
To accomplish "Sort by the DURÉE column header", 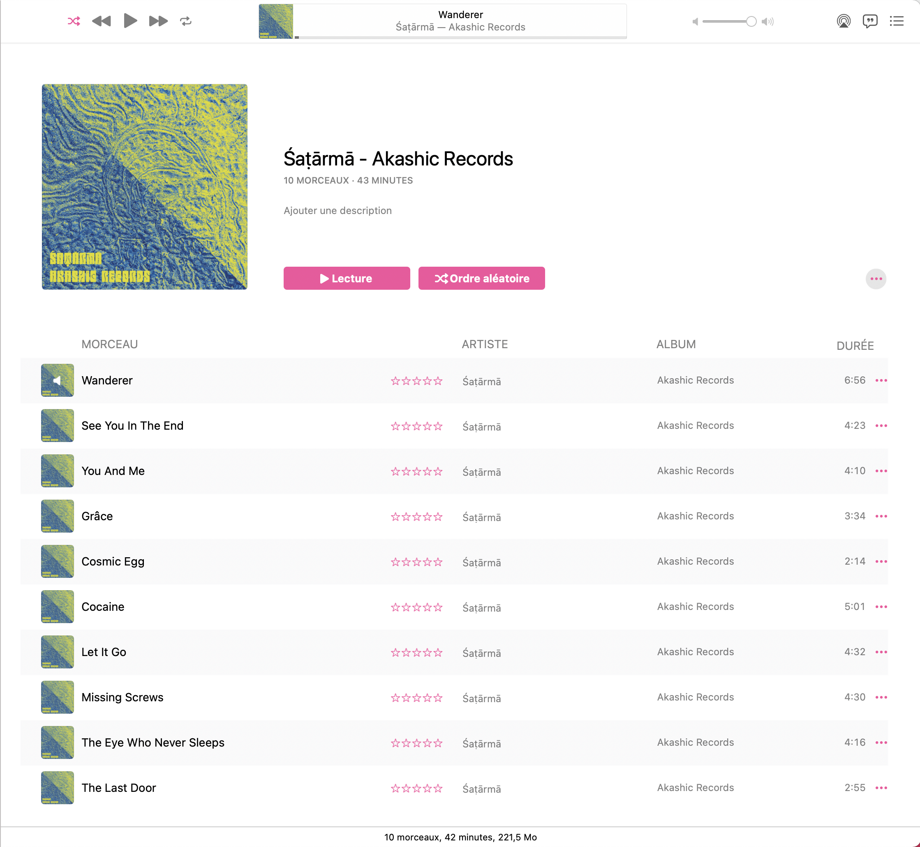I will 854,345.
